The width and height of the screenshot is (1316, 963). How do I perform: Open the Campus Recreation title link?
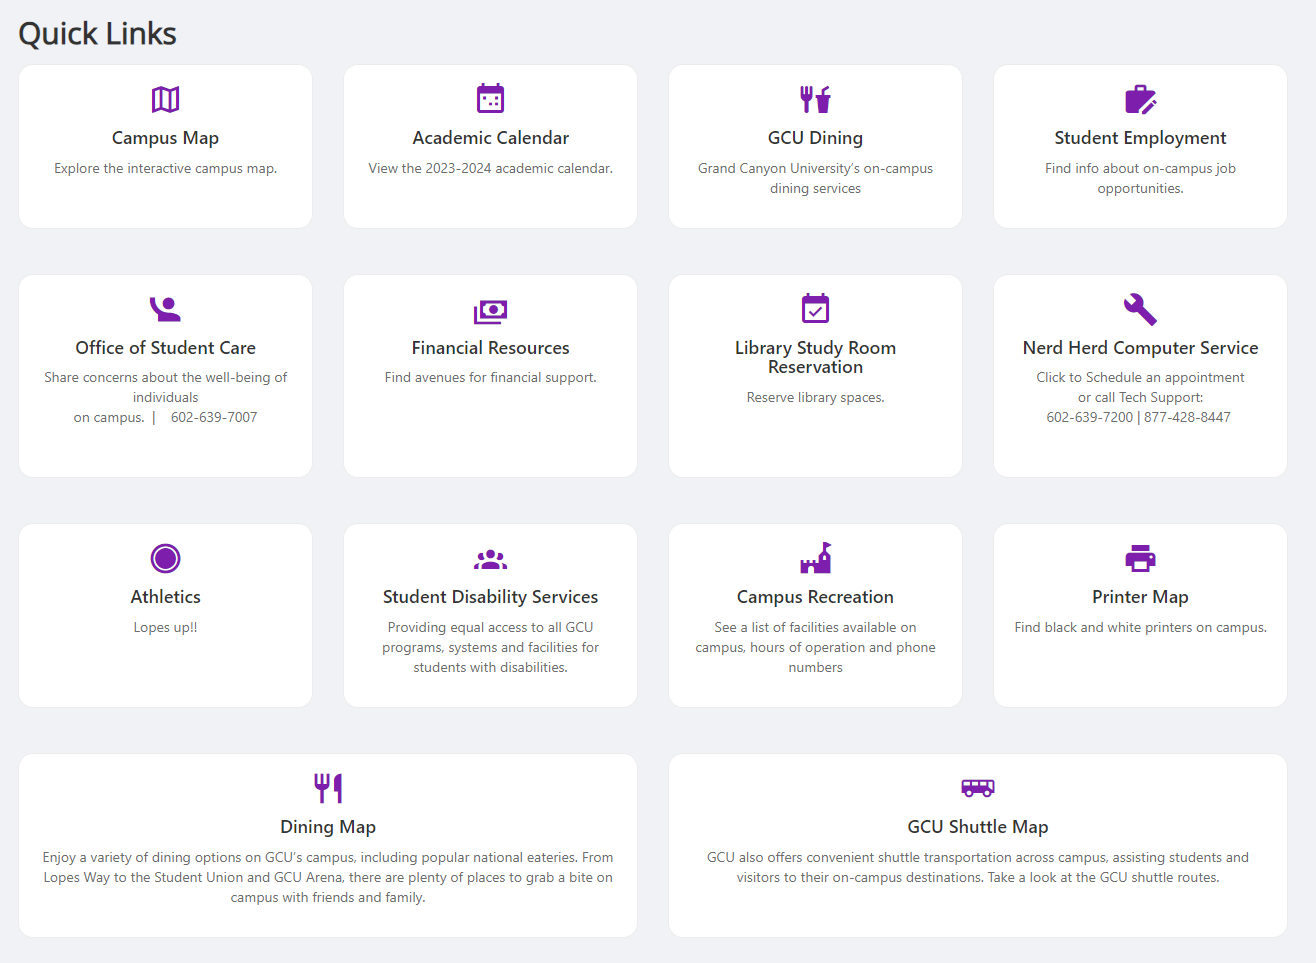(x=815, y=597)
